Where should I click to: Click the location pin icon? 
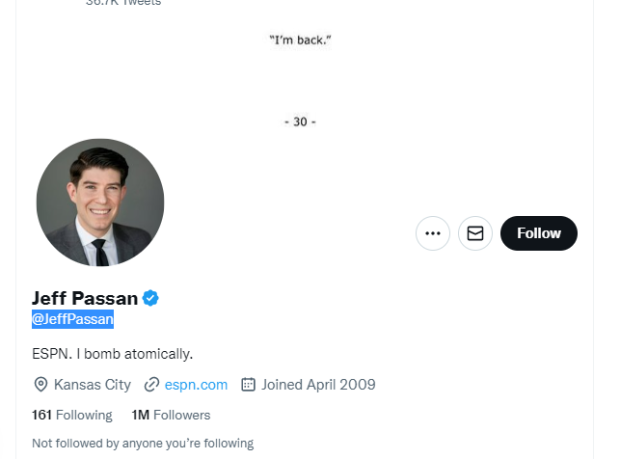coord(41,384)
